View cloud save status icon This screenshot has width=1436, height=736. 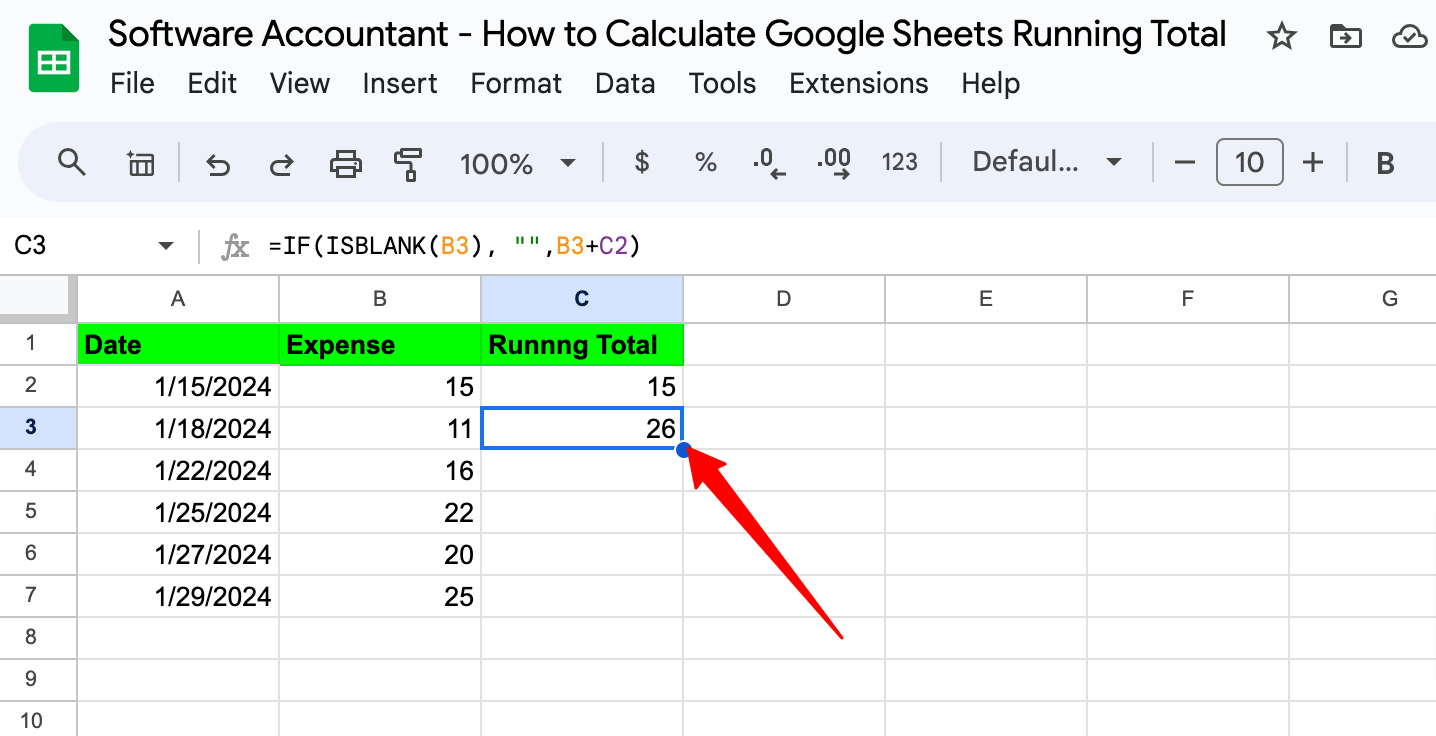pos(1409,37)
